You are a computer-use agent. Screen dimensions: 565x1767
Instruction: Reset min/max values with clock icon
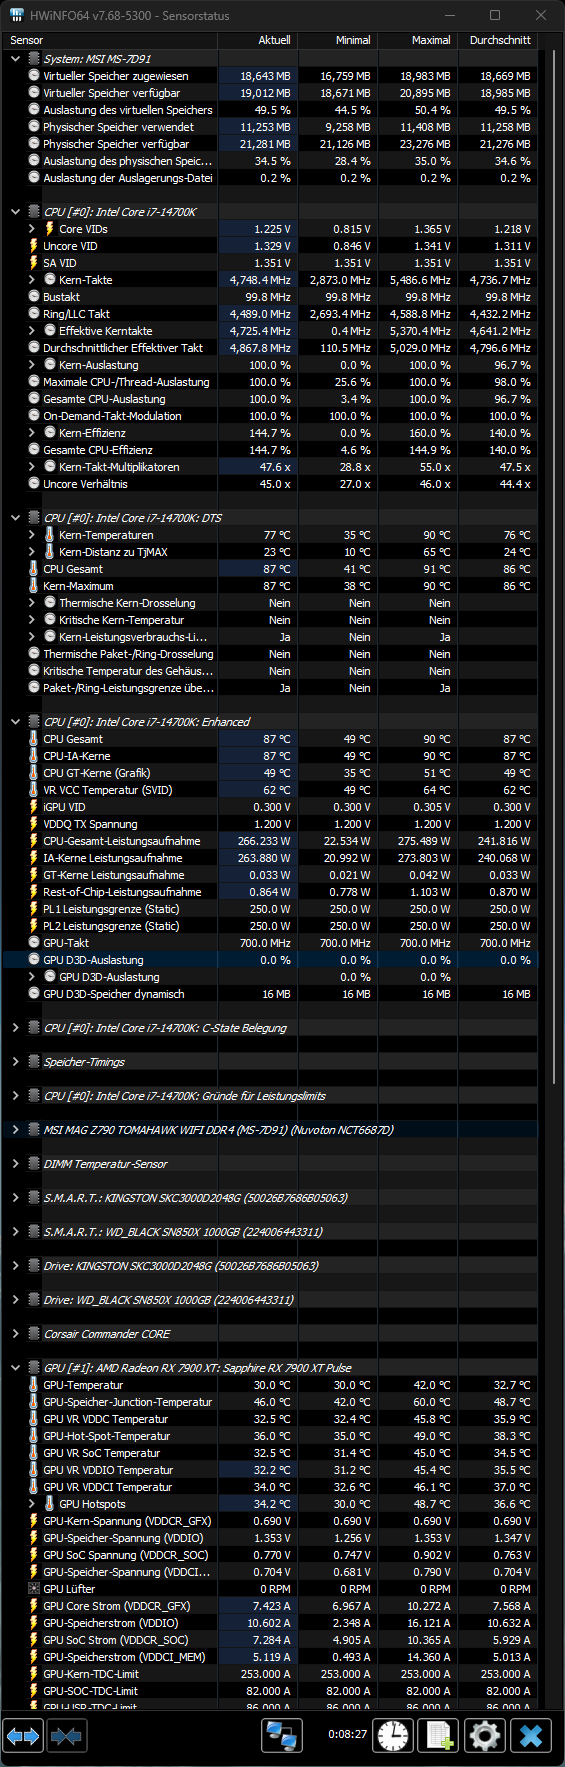point(394,1736)
